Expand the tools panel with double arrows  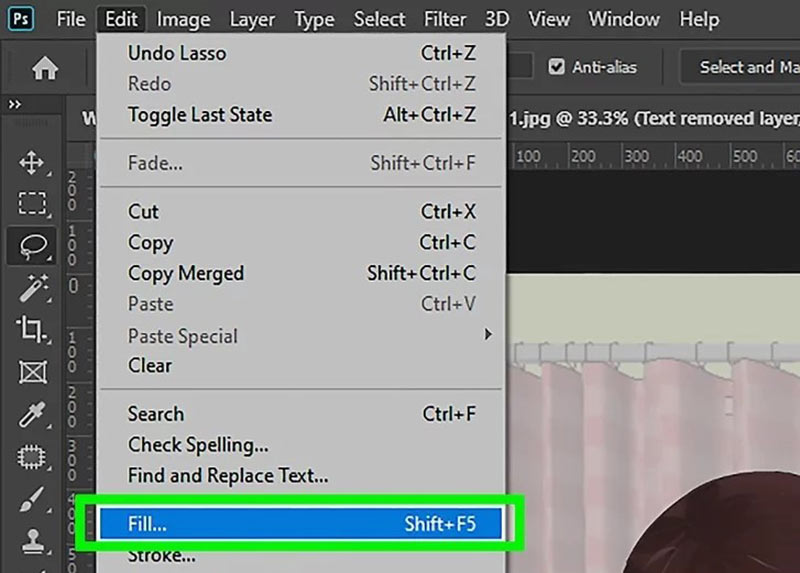tap(14, 104)
